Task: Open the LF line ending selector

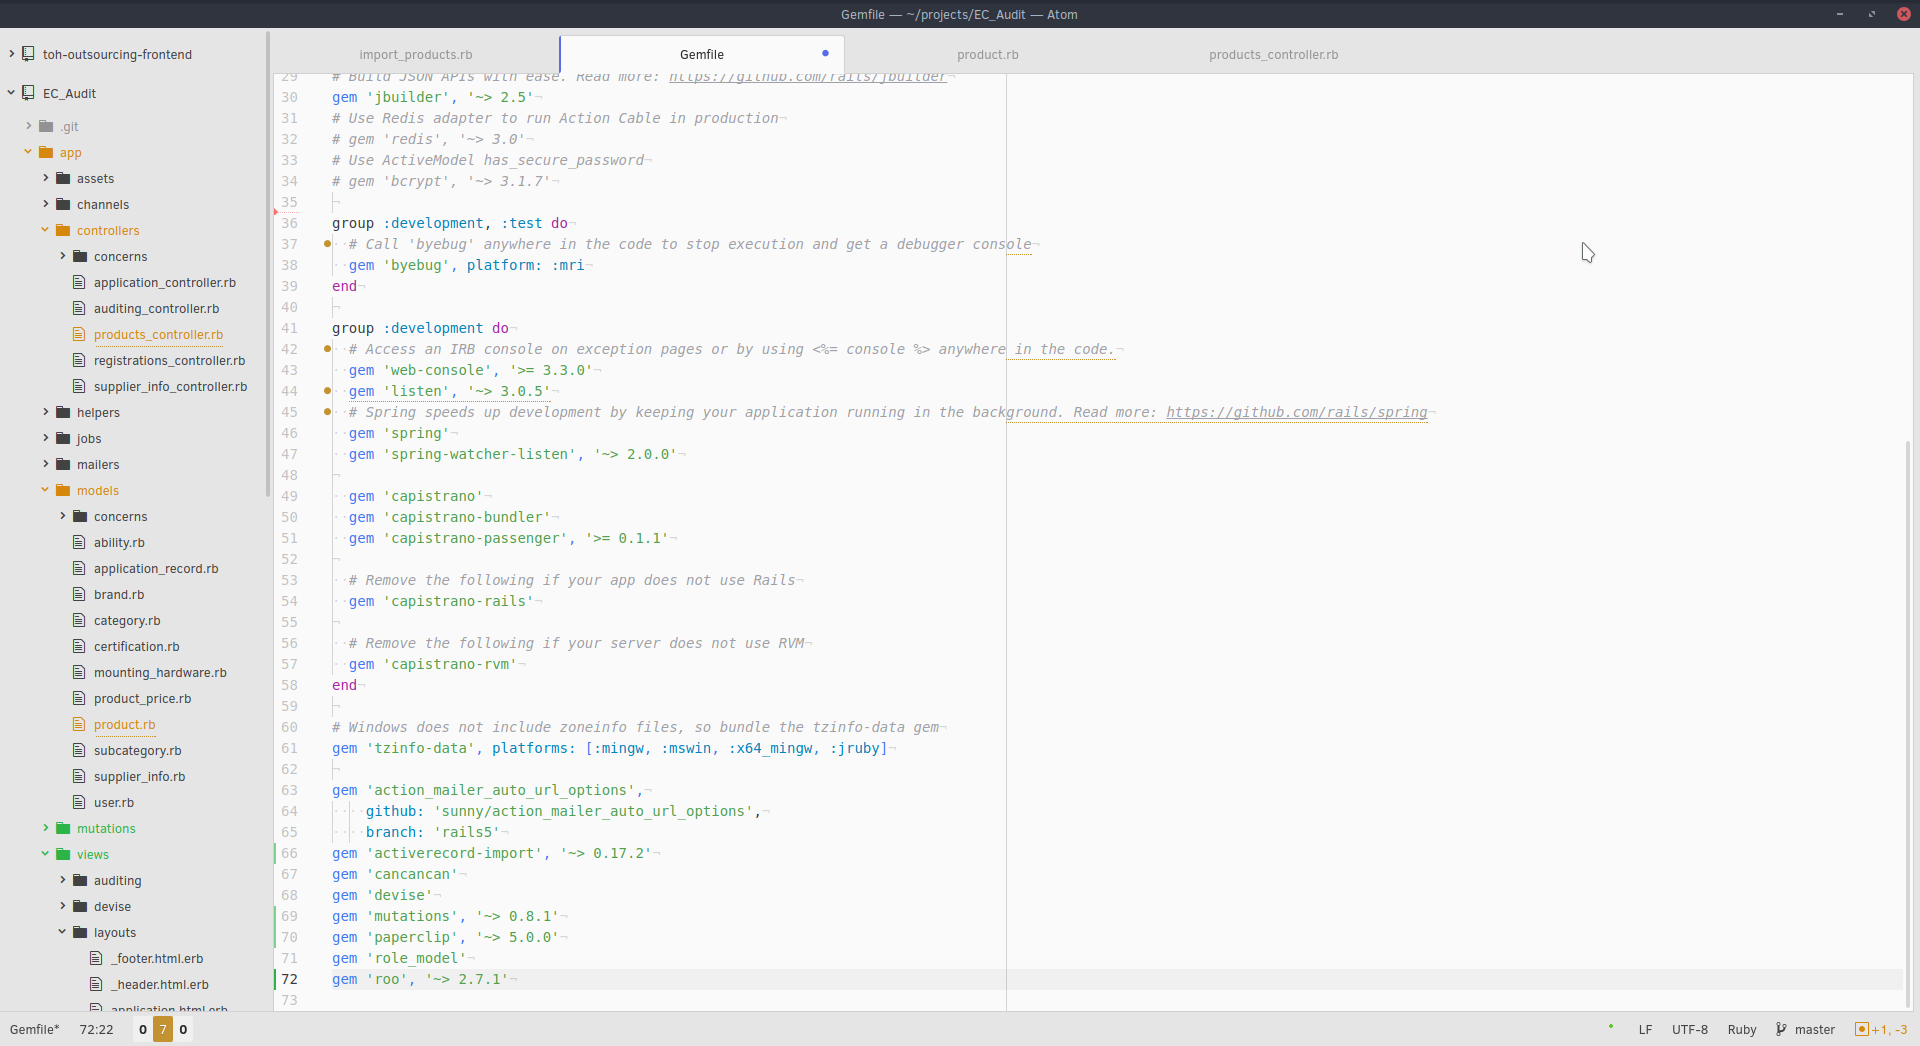Action: [1645, 1029]
